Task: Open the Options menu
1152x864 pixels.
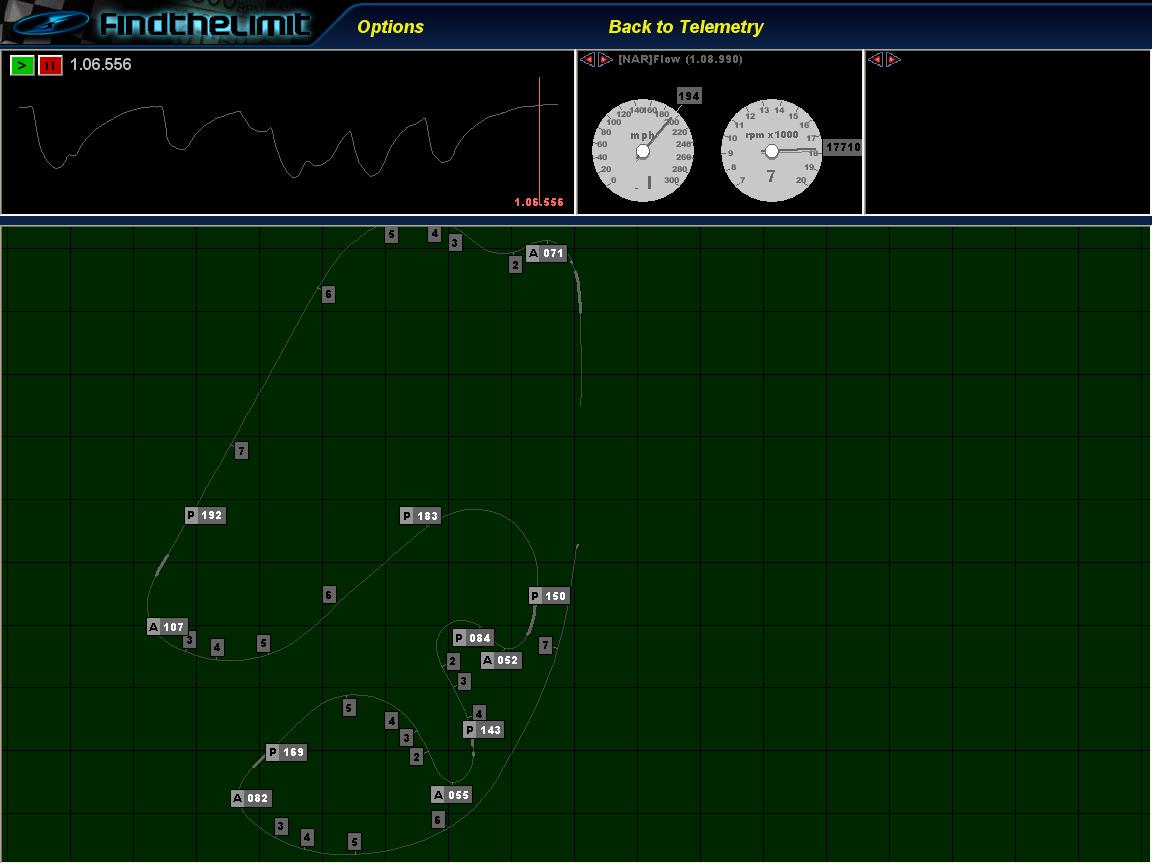Action: point(390,27)
